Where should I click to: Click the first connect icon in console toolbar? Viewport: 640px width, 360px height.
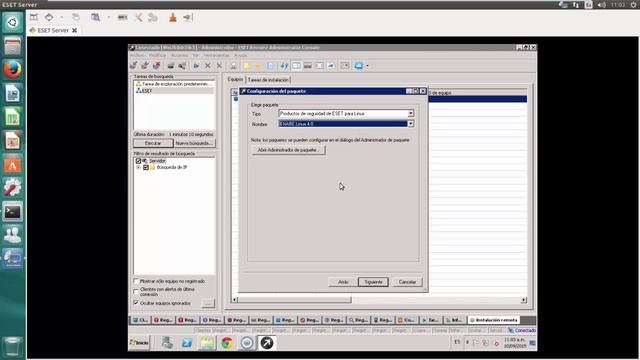134,66
